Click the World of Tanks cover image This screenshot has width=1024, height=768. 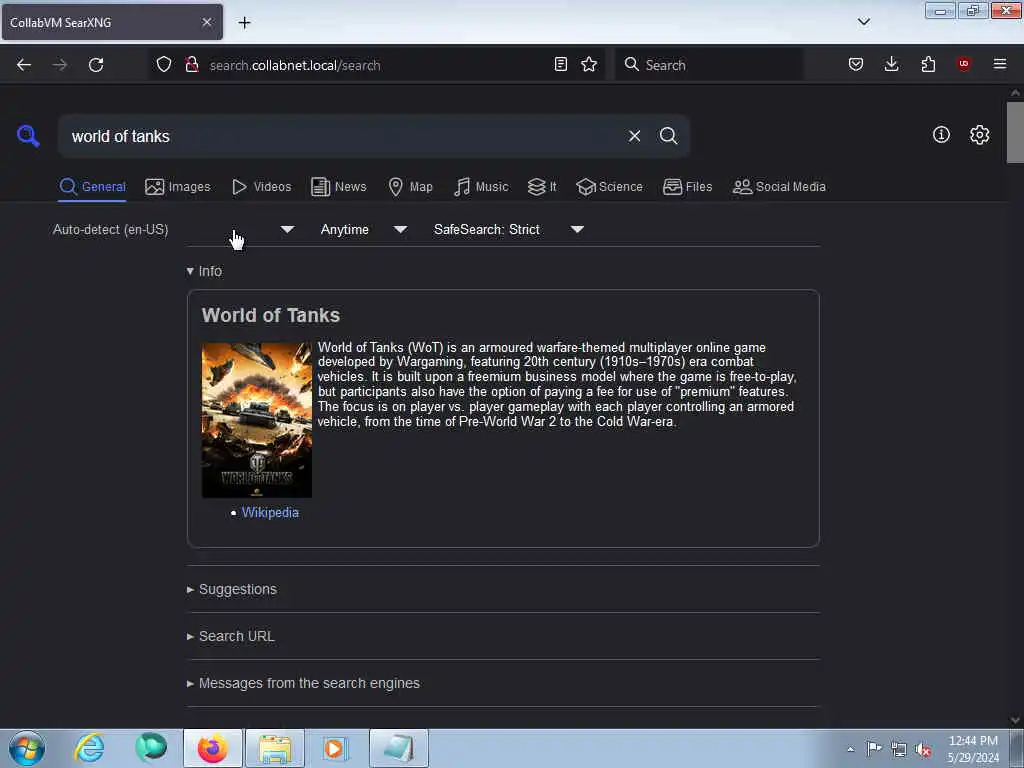point(257,420)
